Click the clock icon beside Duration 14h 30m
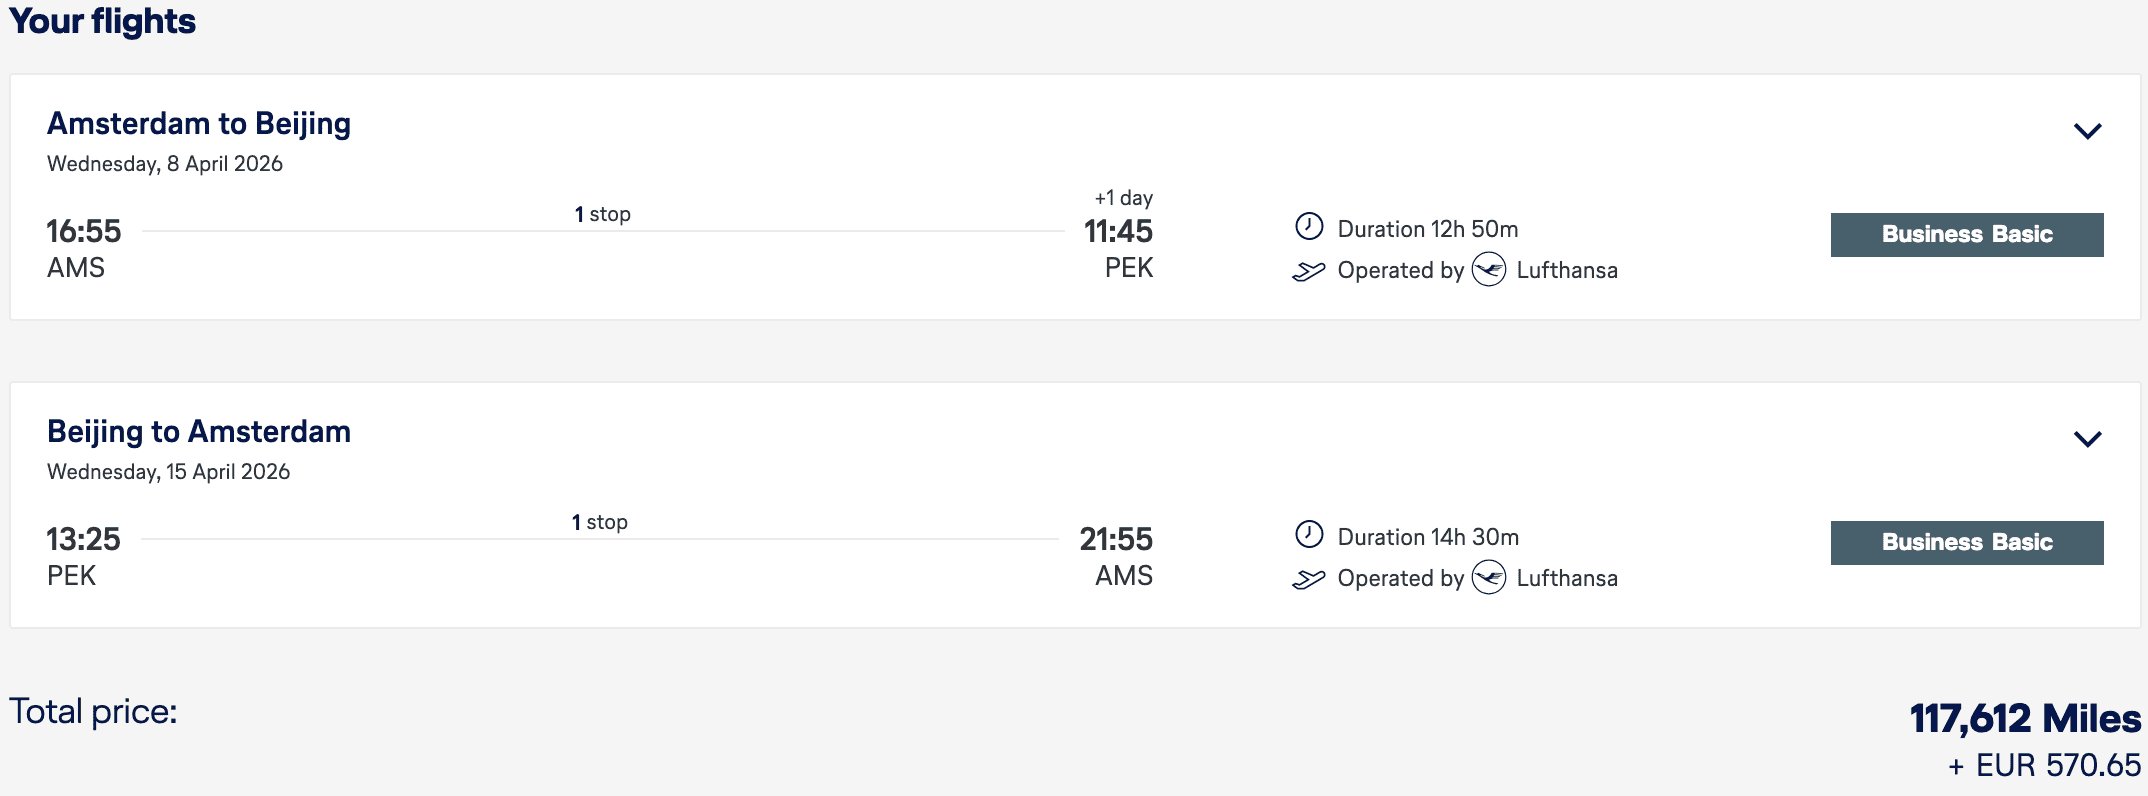 [x=1309, y=535]
